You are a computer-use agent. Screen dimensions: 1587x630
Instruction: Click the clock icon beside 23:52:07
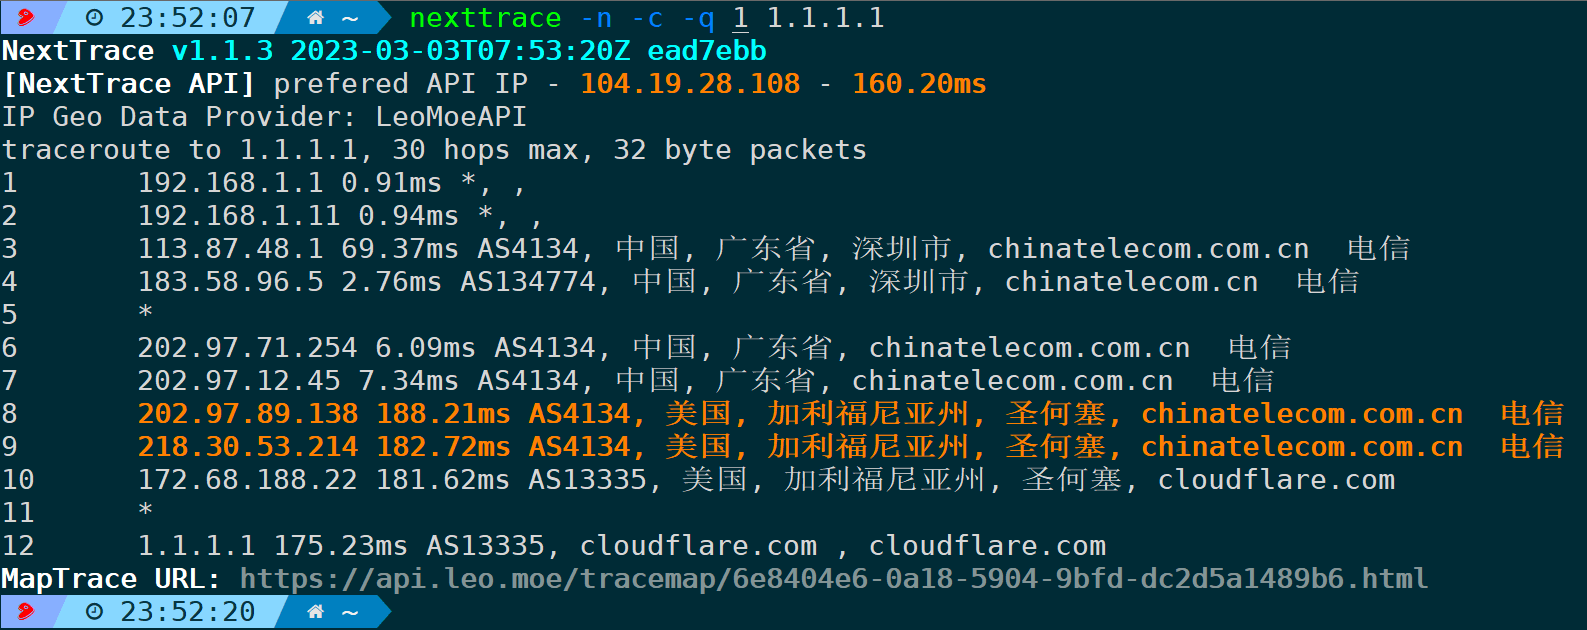(95, 18)
